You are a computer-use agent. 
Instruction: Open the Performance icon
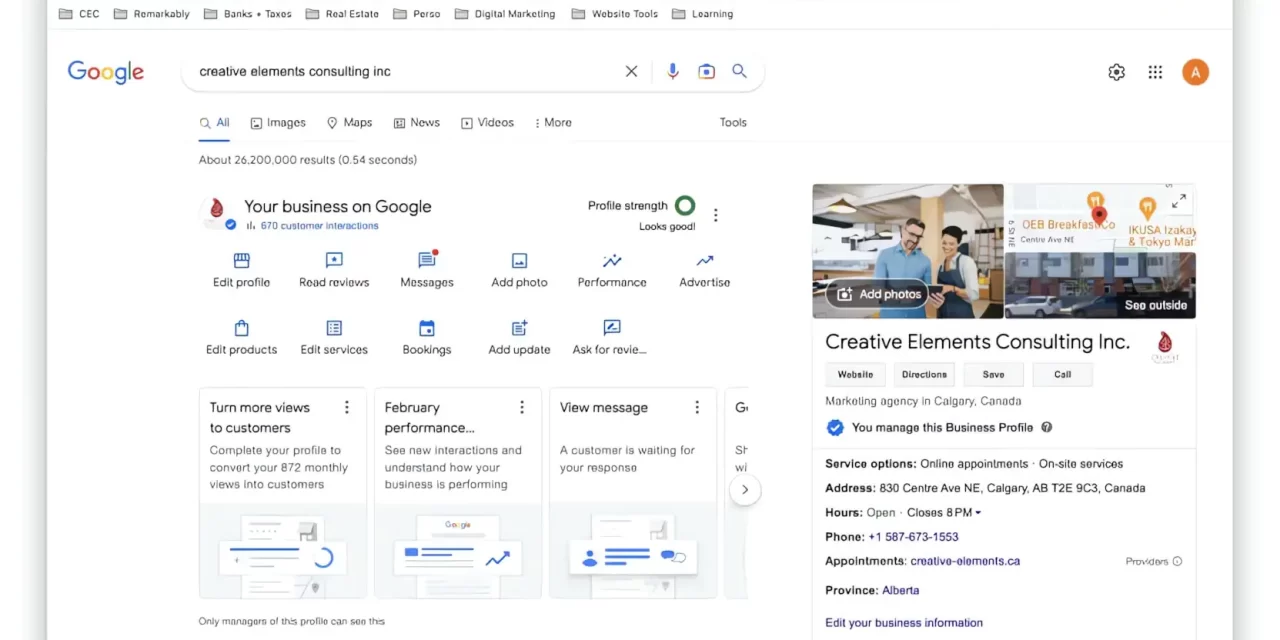612,261
